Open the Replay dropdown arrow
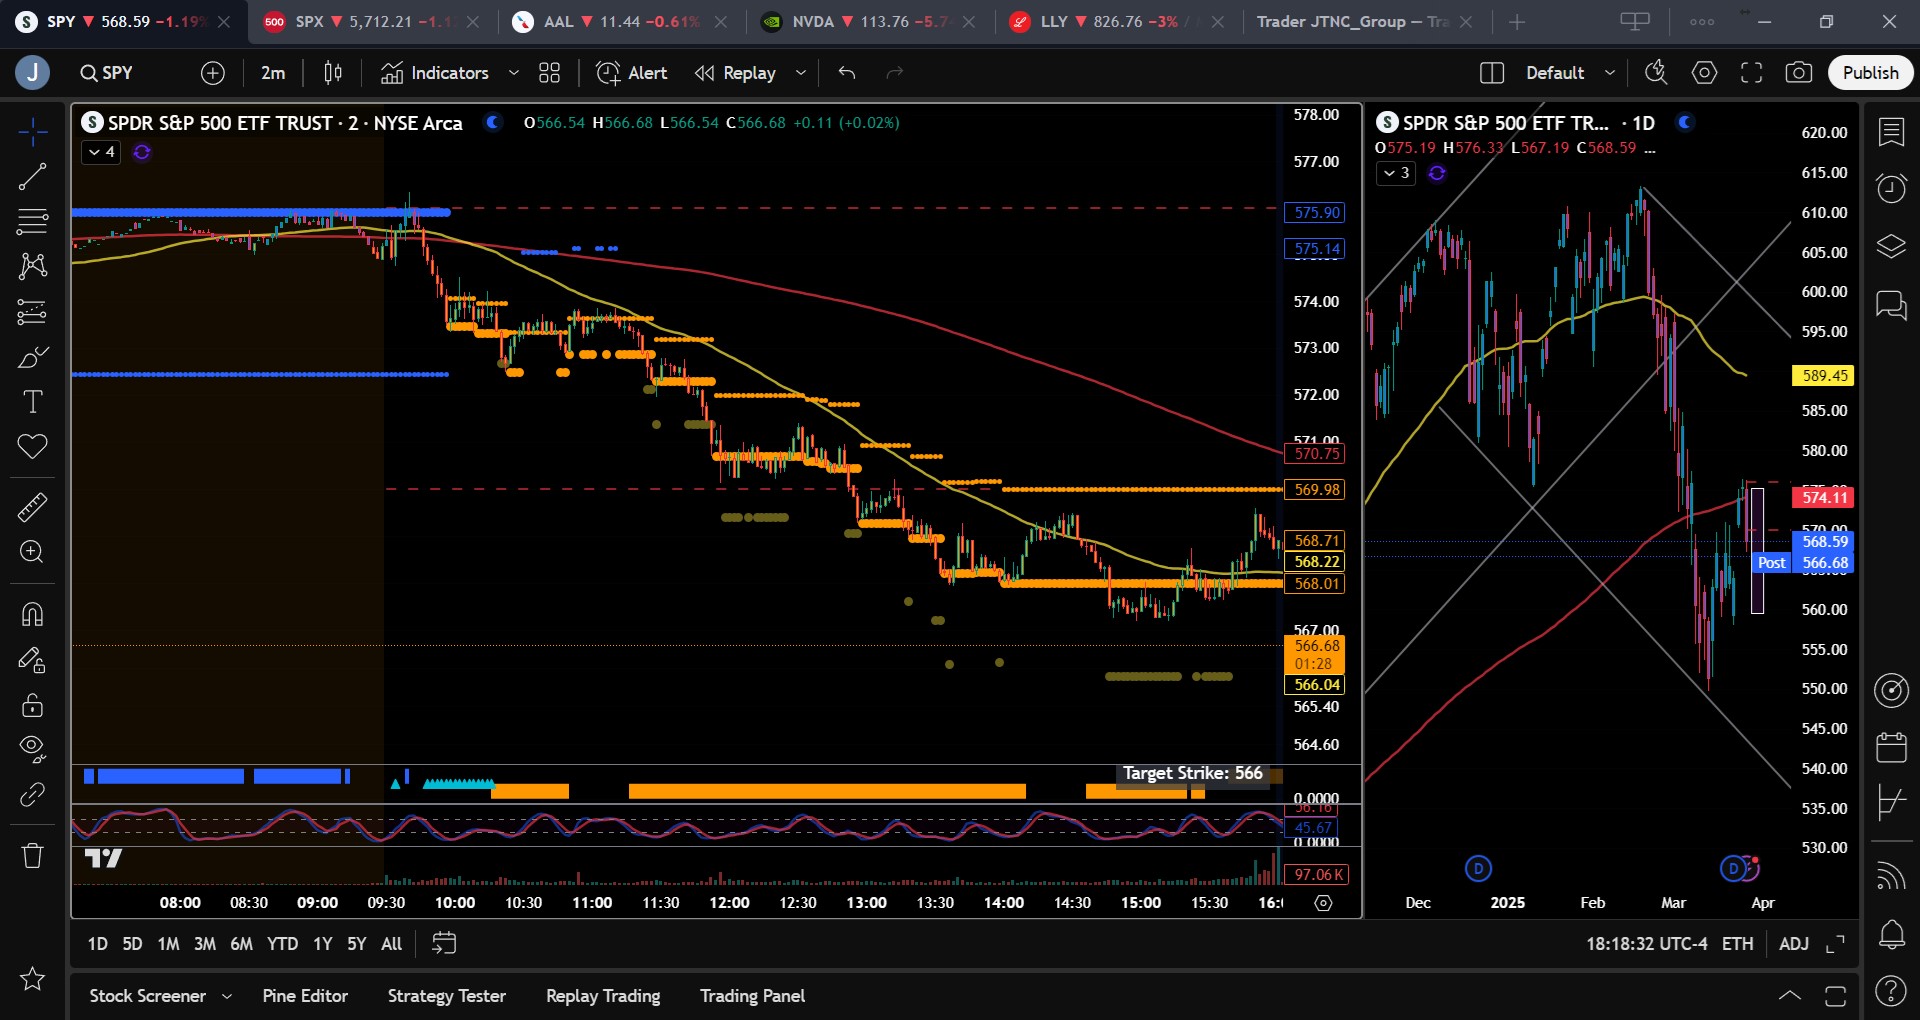Image resolution: width=1920 pixels, height=1020 pixels. point(800,73)
